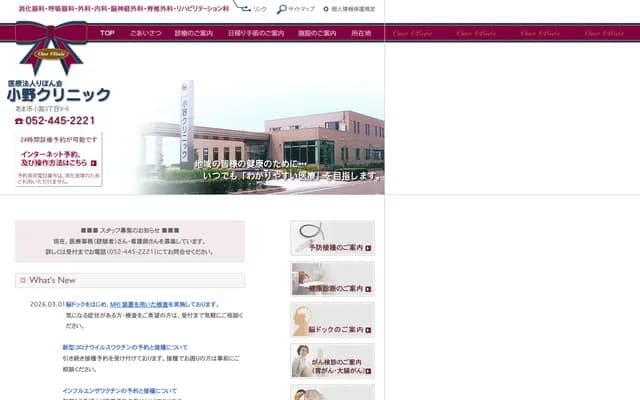The width and height of the screenshot is (640, 400).
Task: Go to the TOP page
Action: pyautogui.click(x=107, y=33)
